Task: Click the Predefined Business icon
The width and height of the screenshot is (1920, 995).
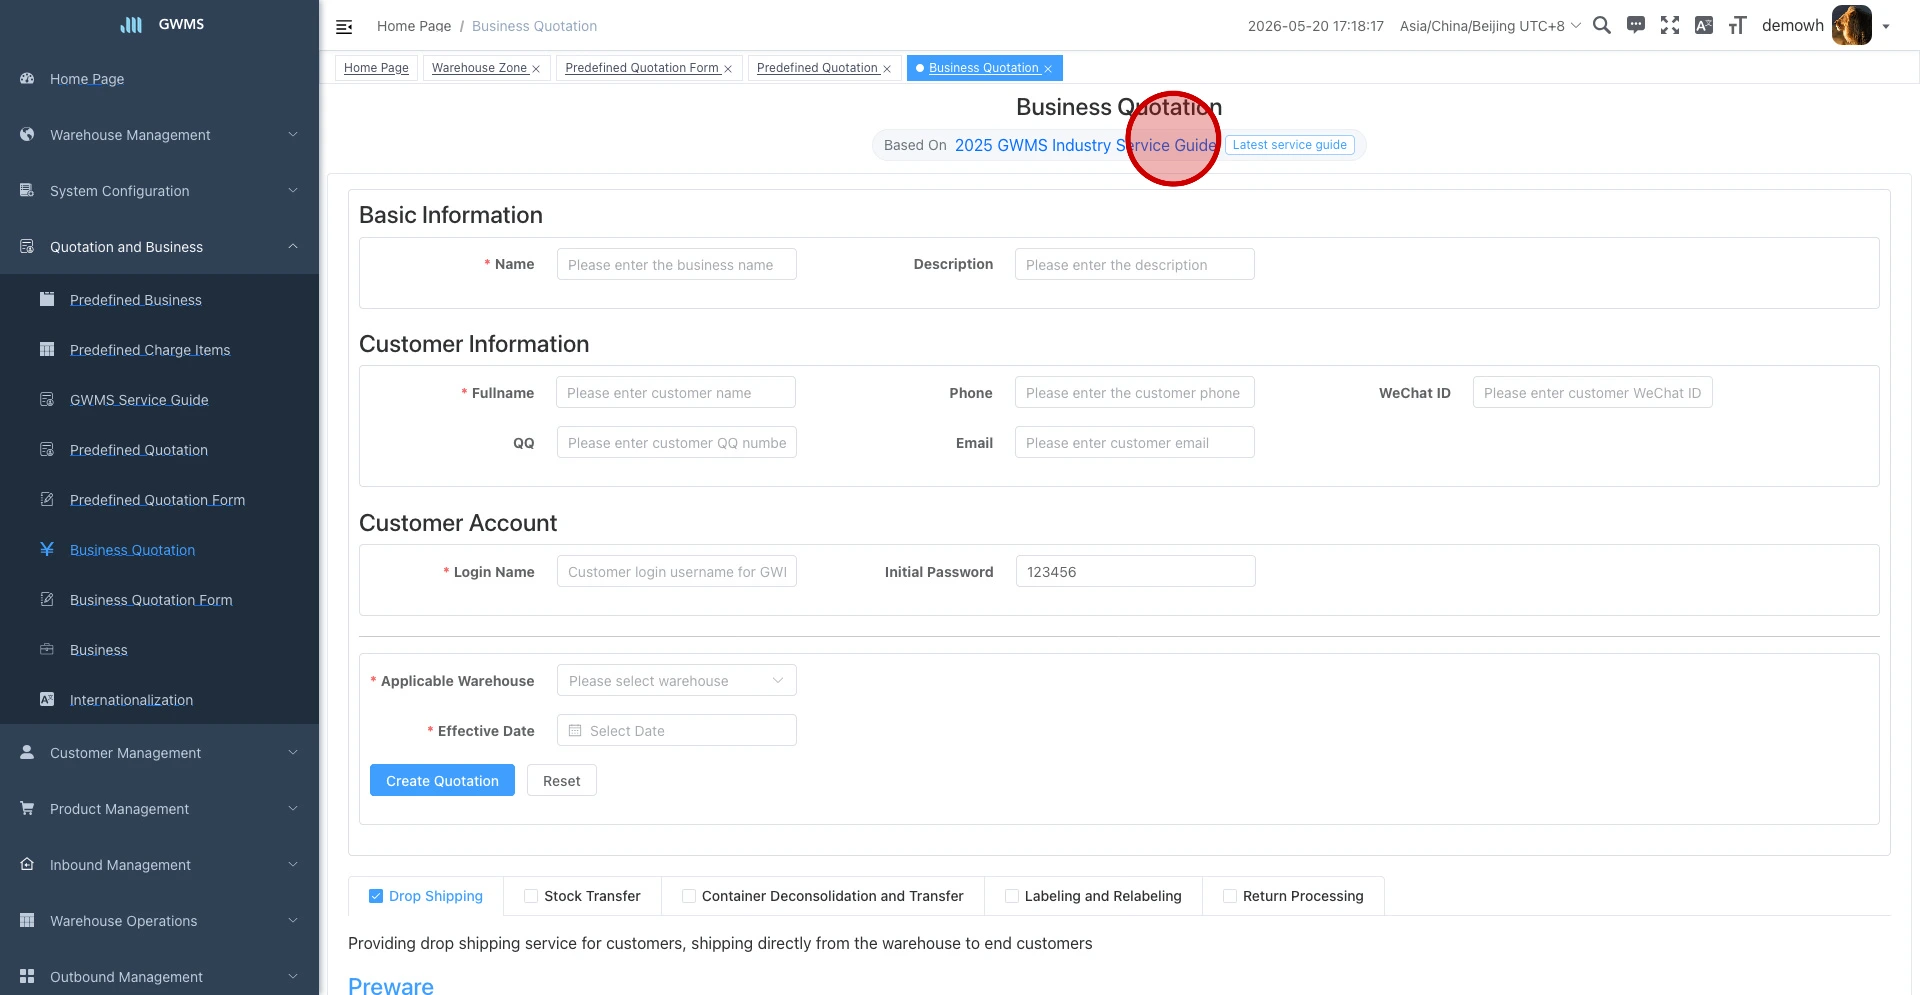Action: coord(47,299)
